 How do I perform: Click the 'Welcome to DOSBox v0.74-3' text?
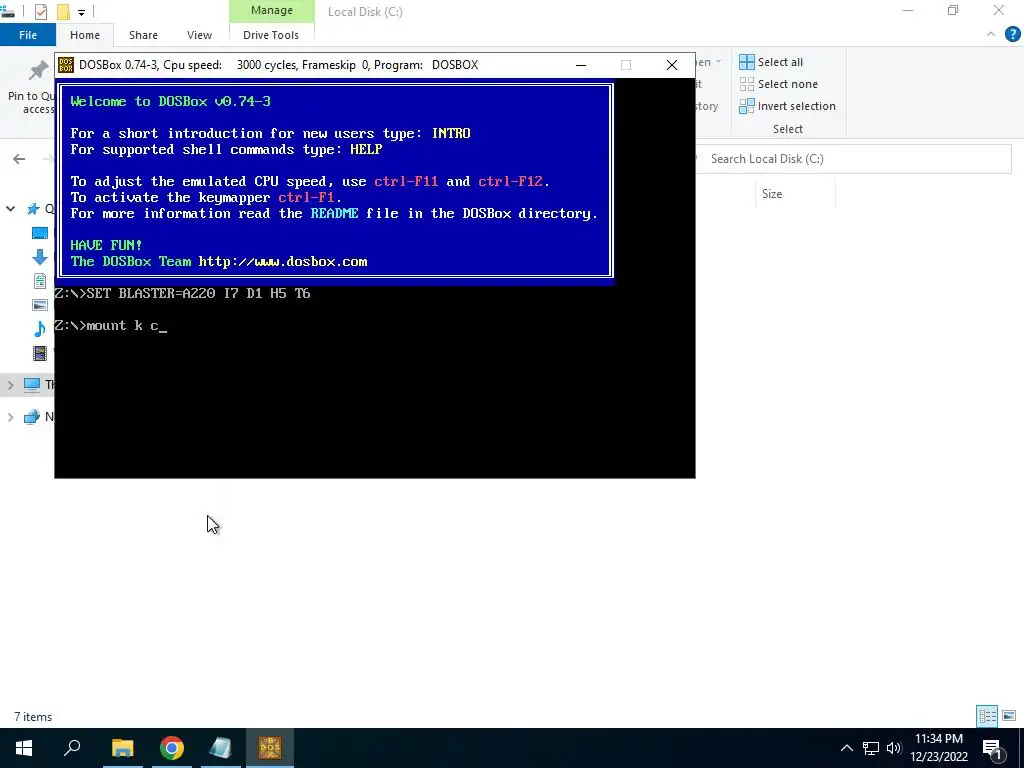tap(170, 101)
